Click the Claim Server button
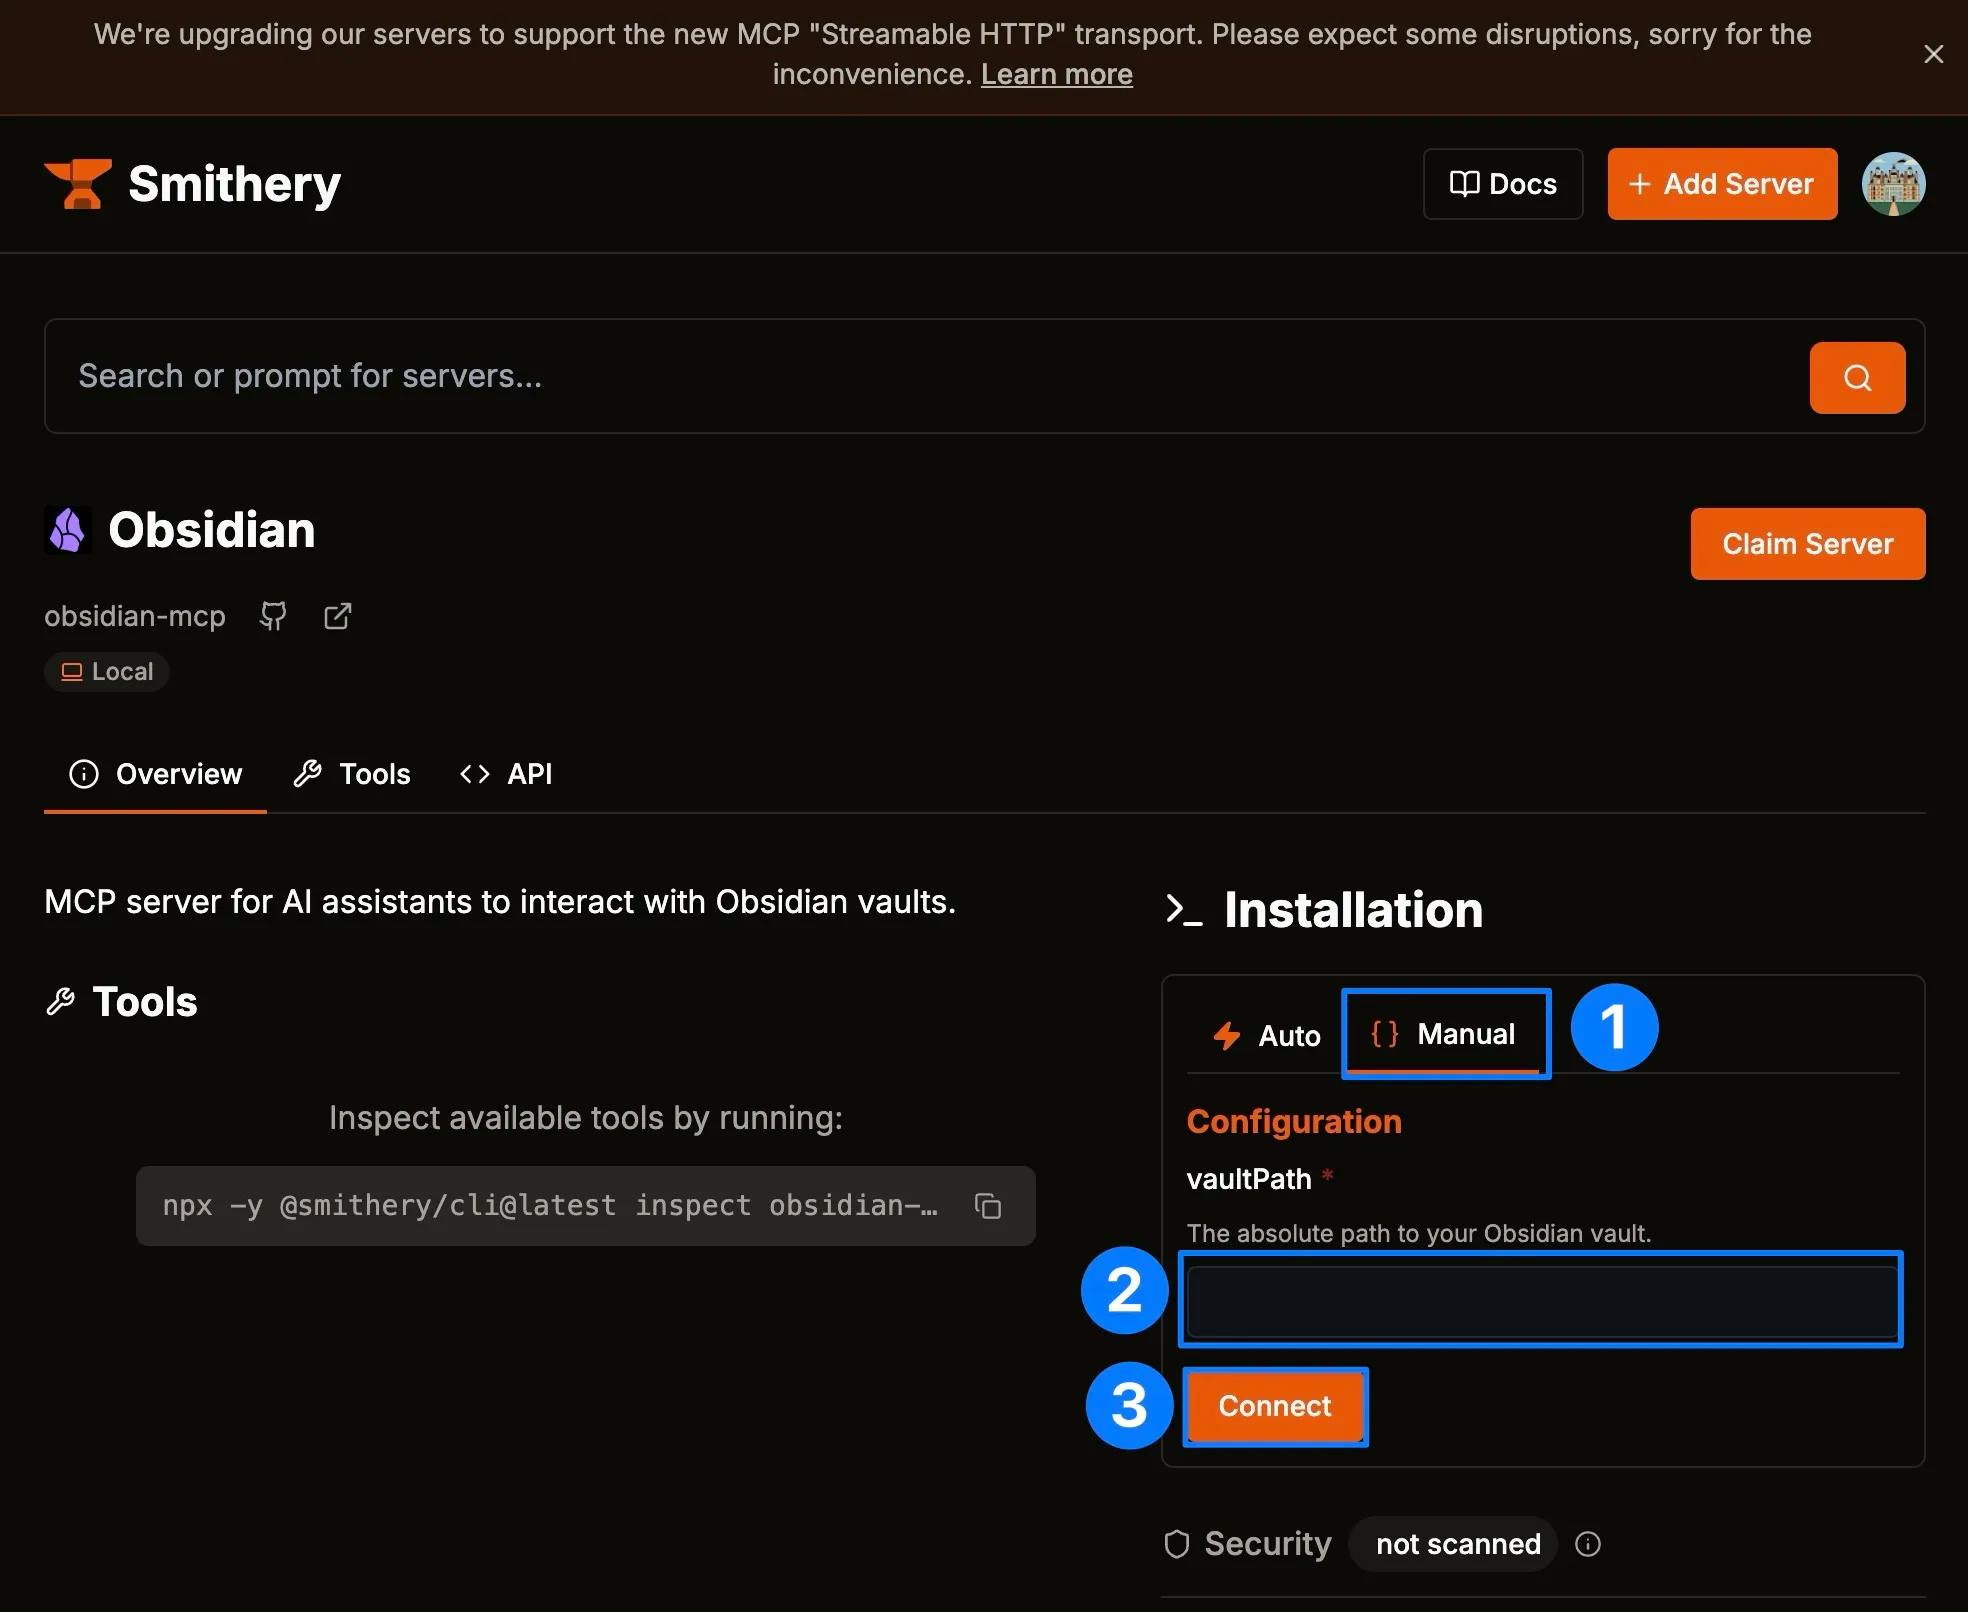 (x=1807, y=544)
